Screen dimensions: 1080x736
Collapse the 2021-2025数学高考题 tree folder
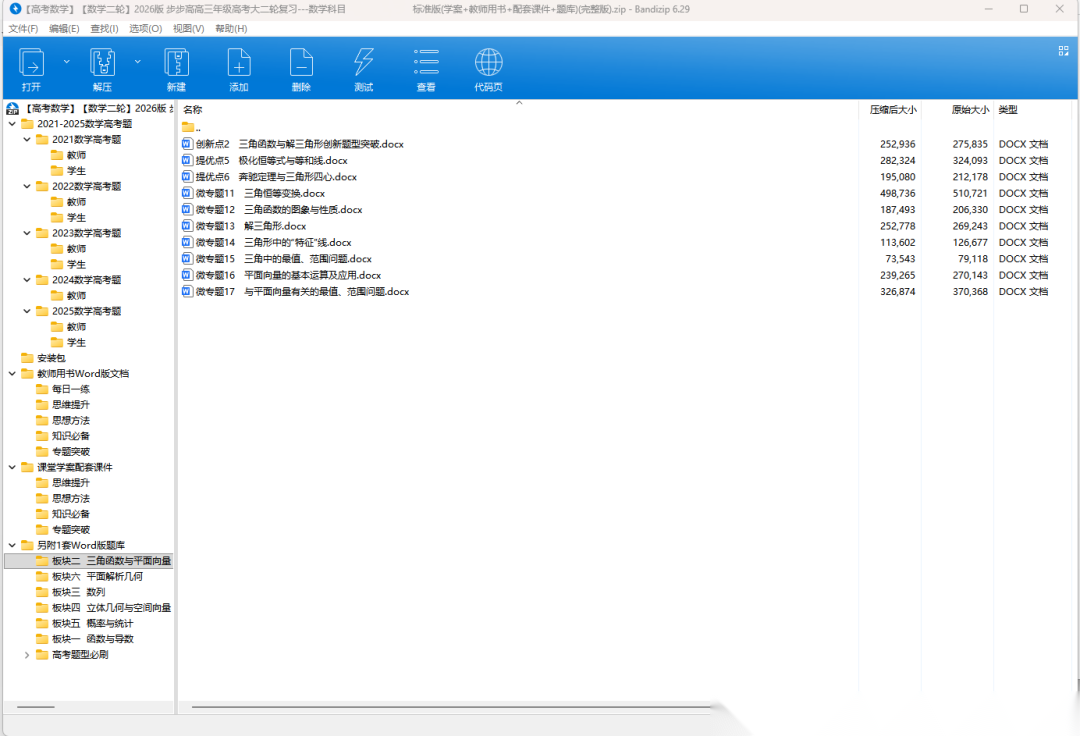[12, 124]
